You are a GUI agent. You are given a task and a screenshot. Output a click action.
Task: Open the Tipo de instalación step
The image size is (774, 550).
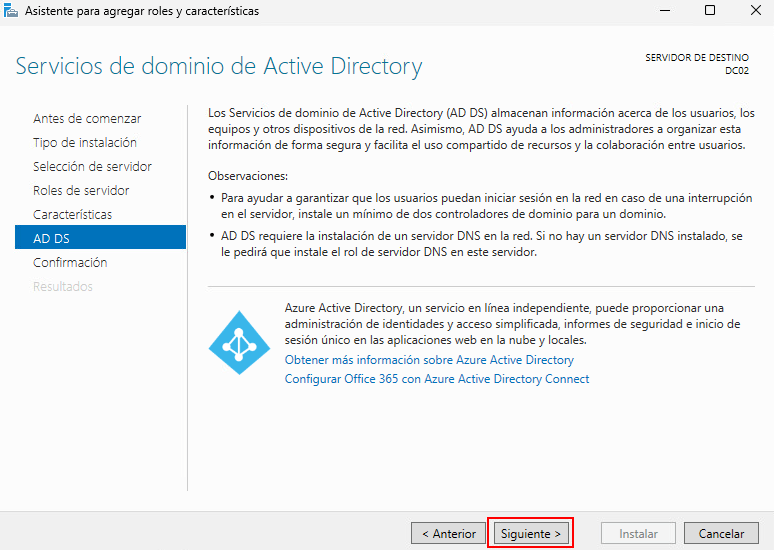coord(85,142)
